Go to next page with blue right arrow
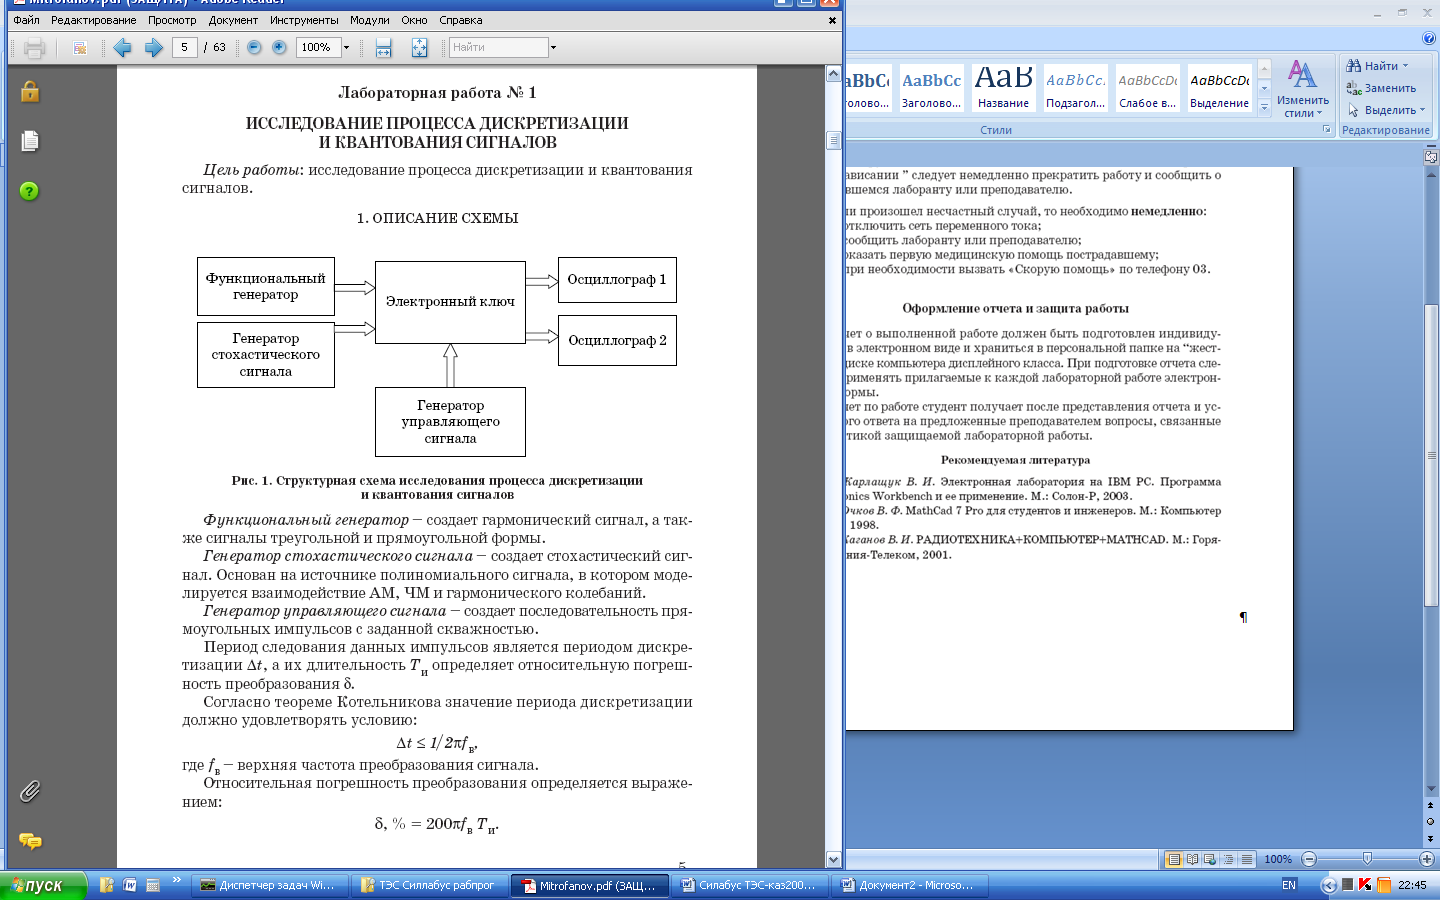1440x900 pixels. (154, 47)
